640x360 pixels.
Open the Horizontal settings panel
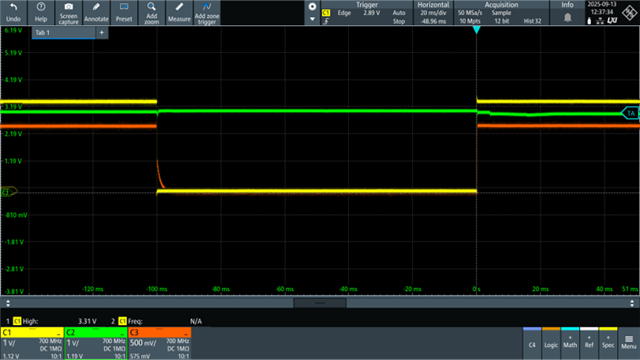433,13
